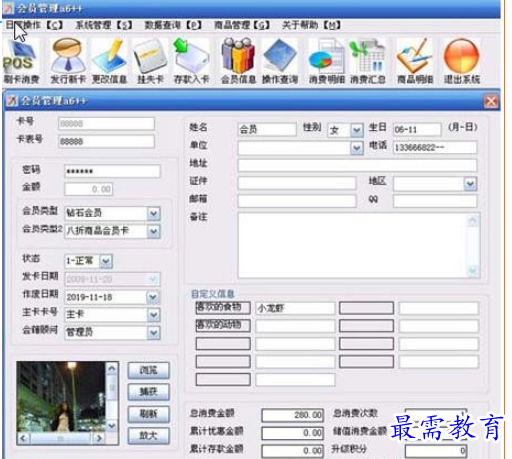Click the 总消费金额 280.00 field
The height and width of the screenshot is (459, 512).
(293, 415)
